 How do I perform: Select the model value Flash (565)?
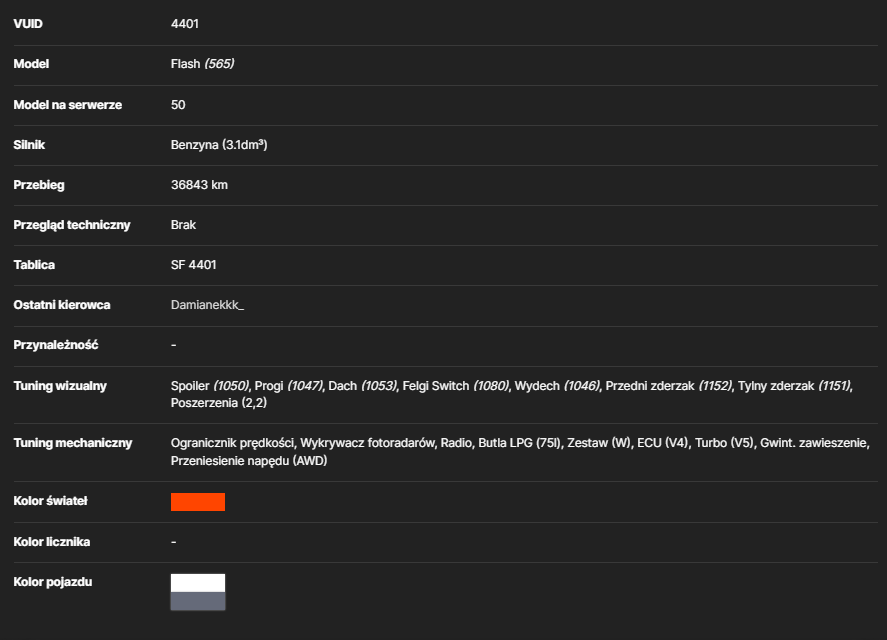(x=203, y=64)
